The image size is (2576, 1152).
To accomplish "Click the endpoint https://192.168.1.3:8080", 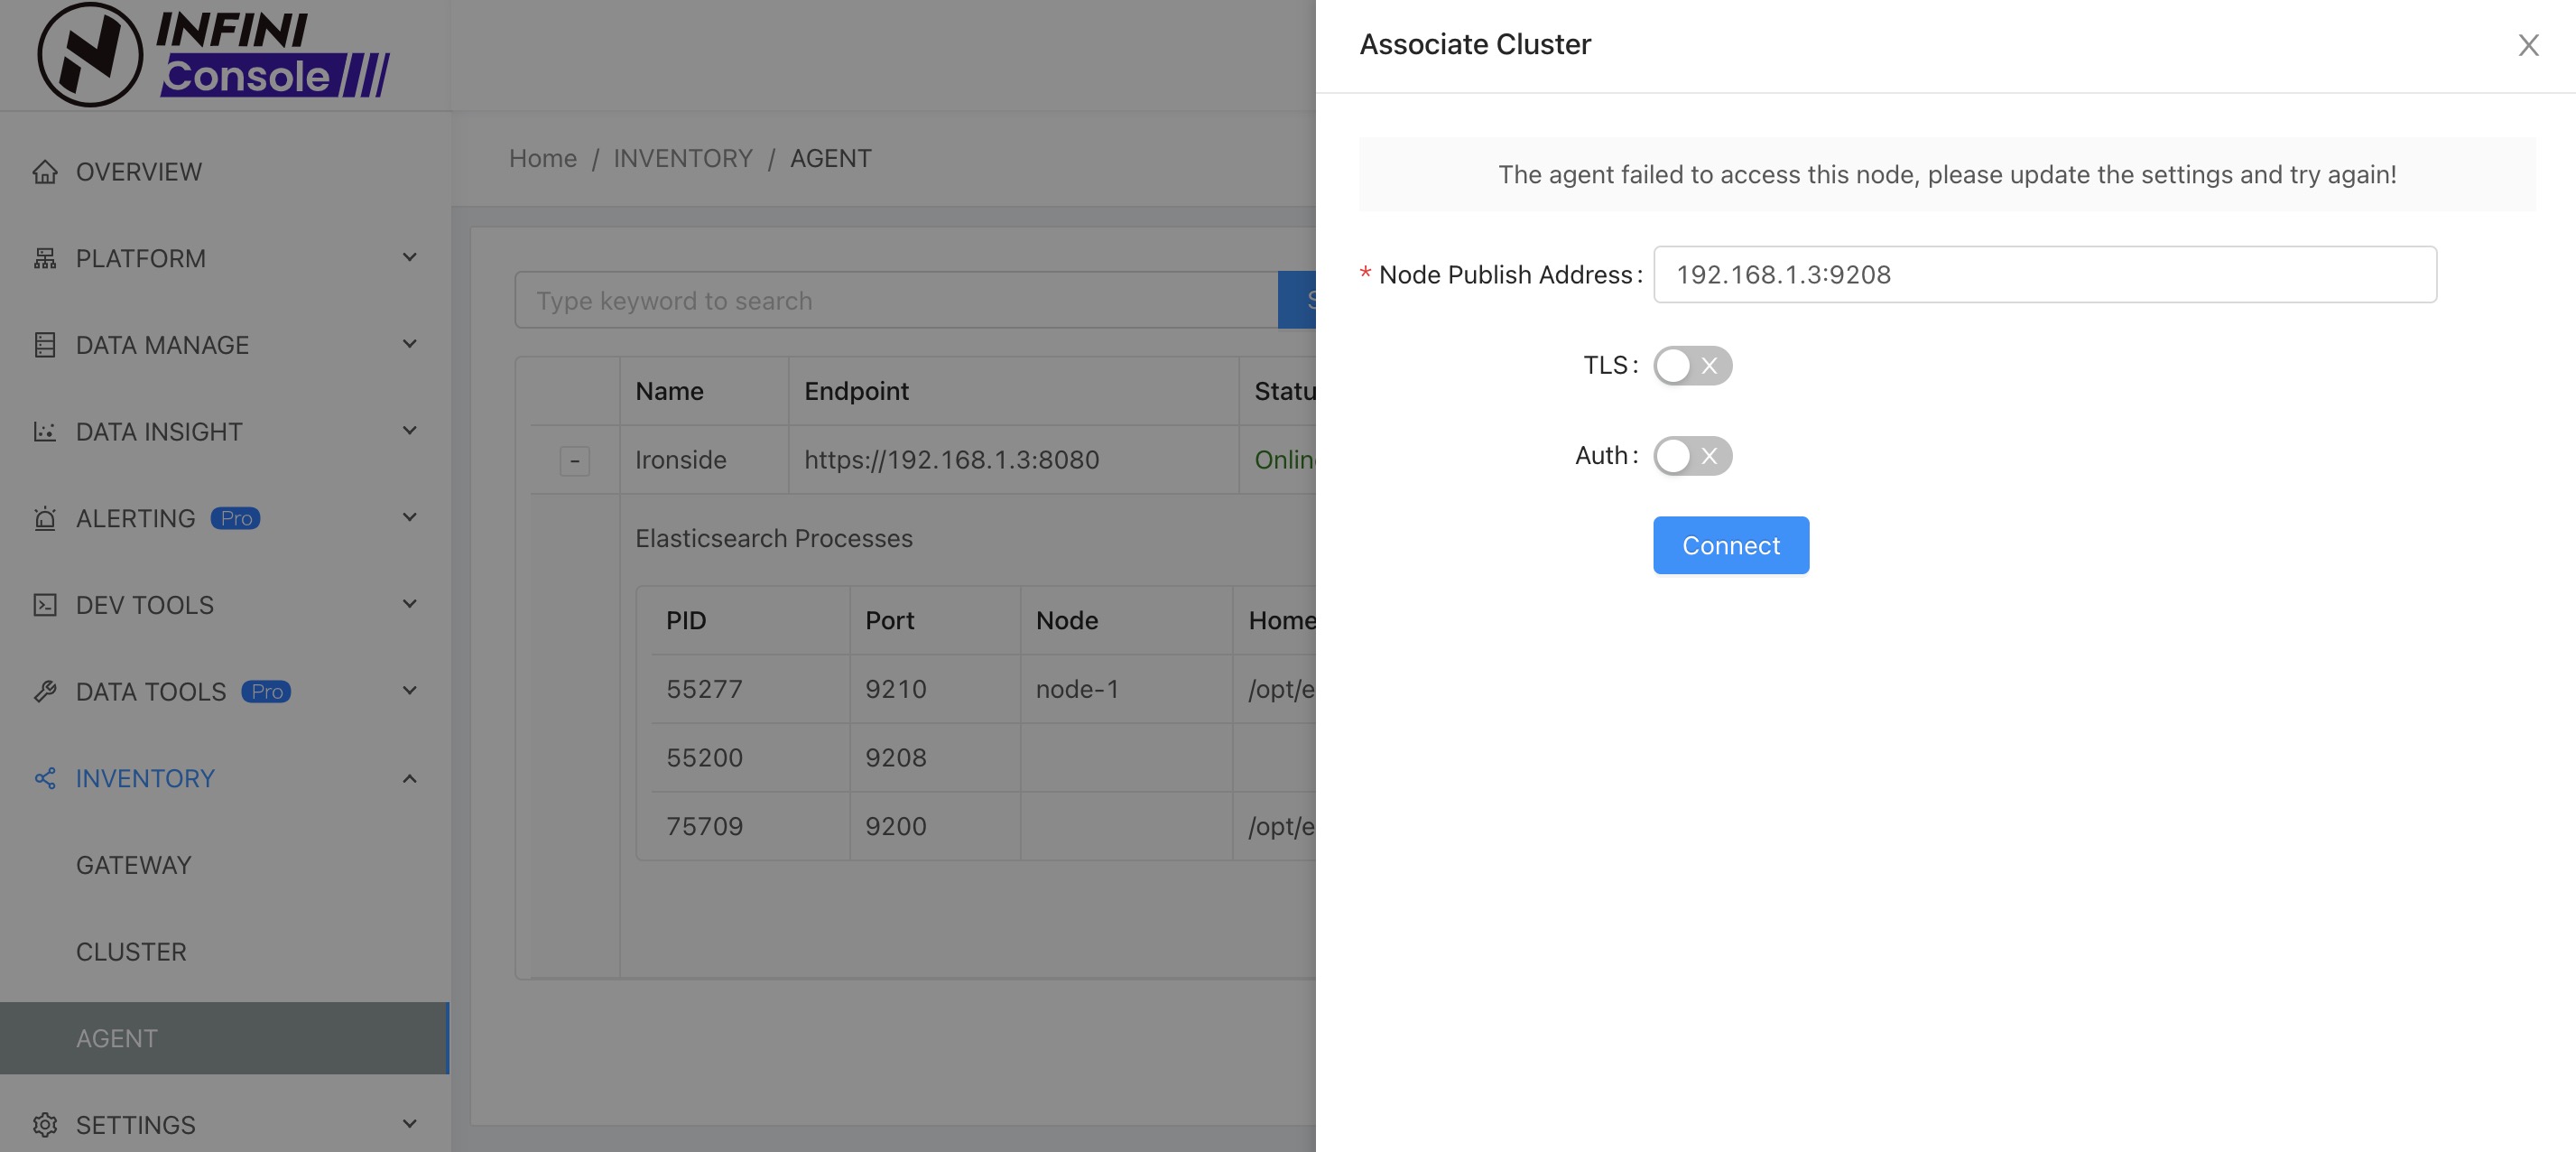I will [951, 460].
